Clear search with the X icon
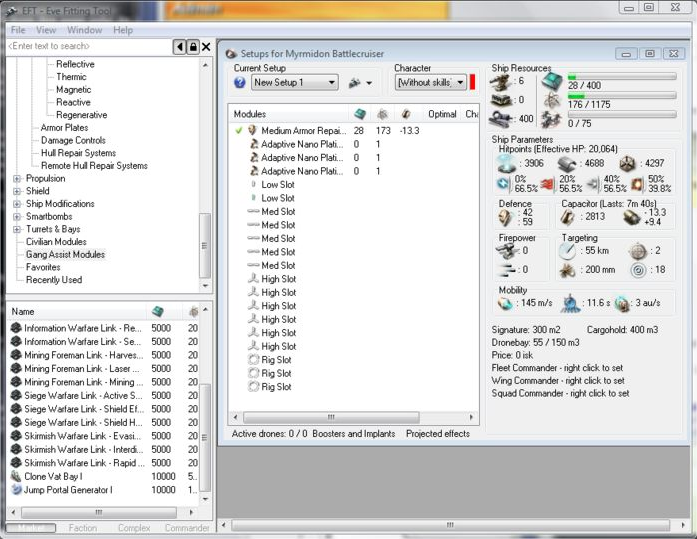This screenshot has height=539, width=697. [x=206, y=47]
